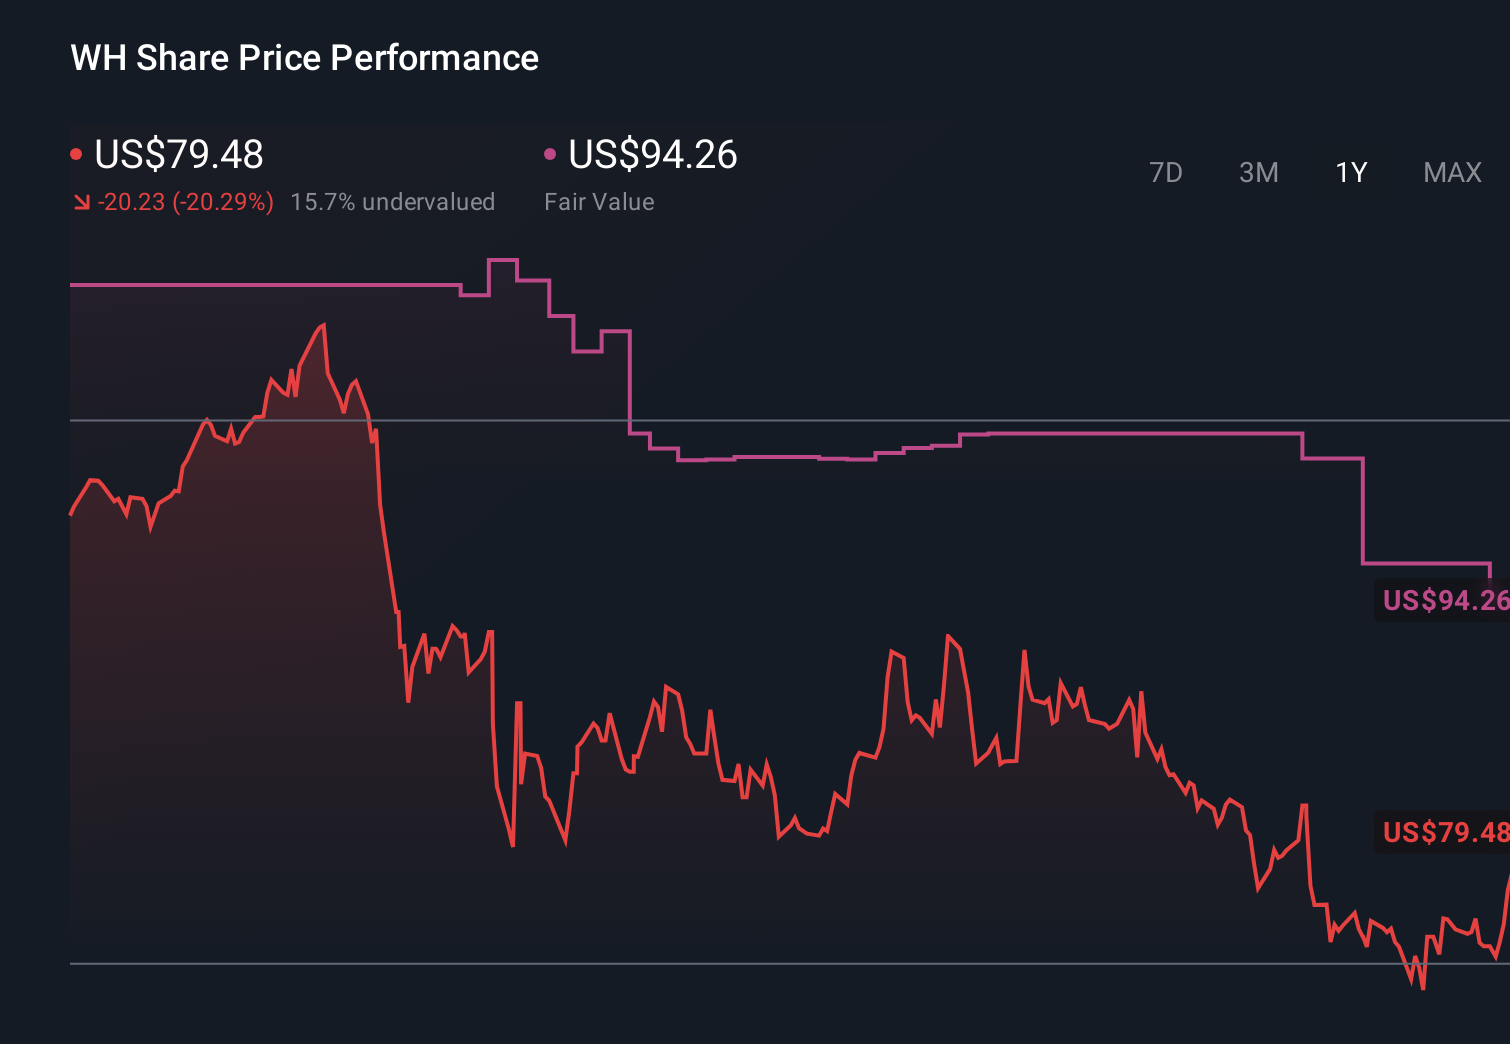The image size is (1510, 1044).
Task: Click the red share price legend dot
Action: click(77, 153)
